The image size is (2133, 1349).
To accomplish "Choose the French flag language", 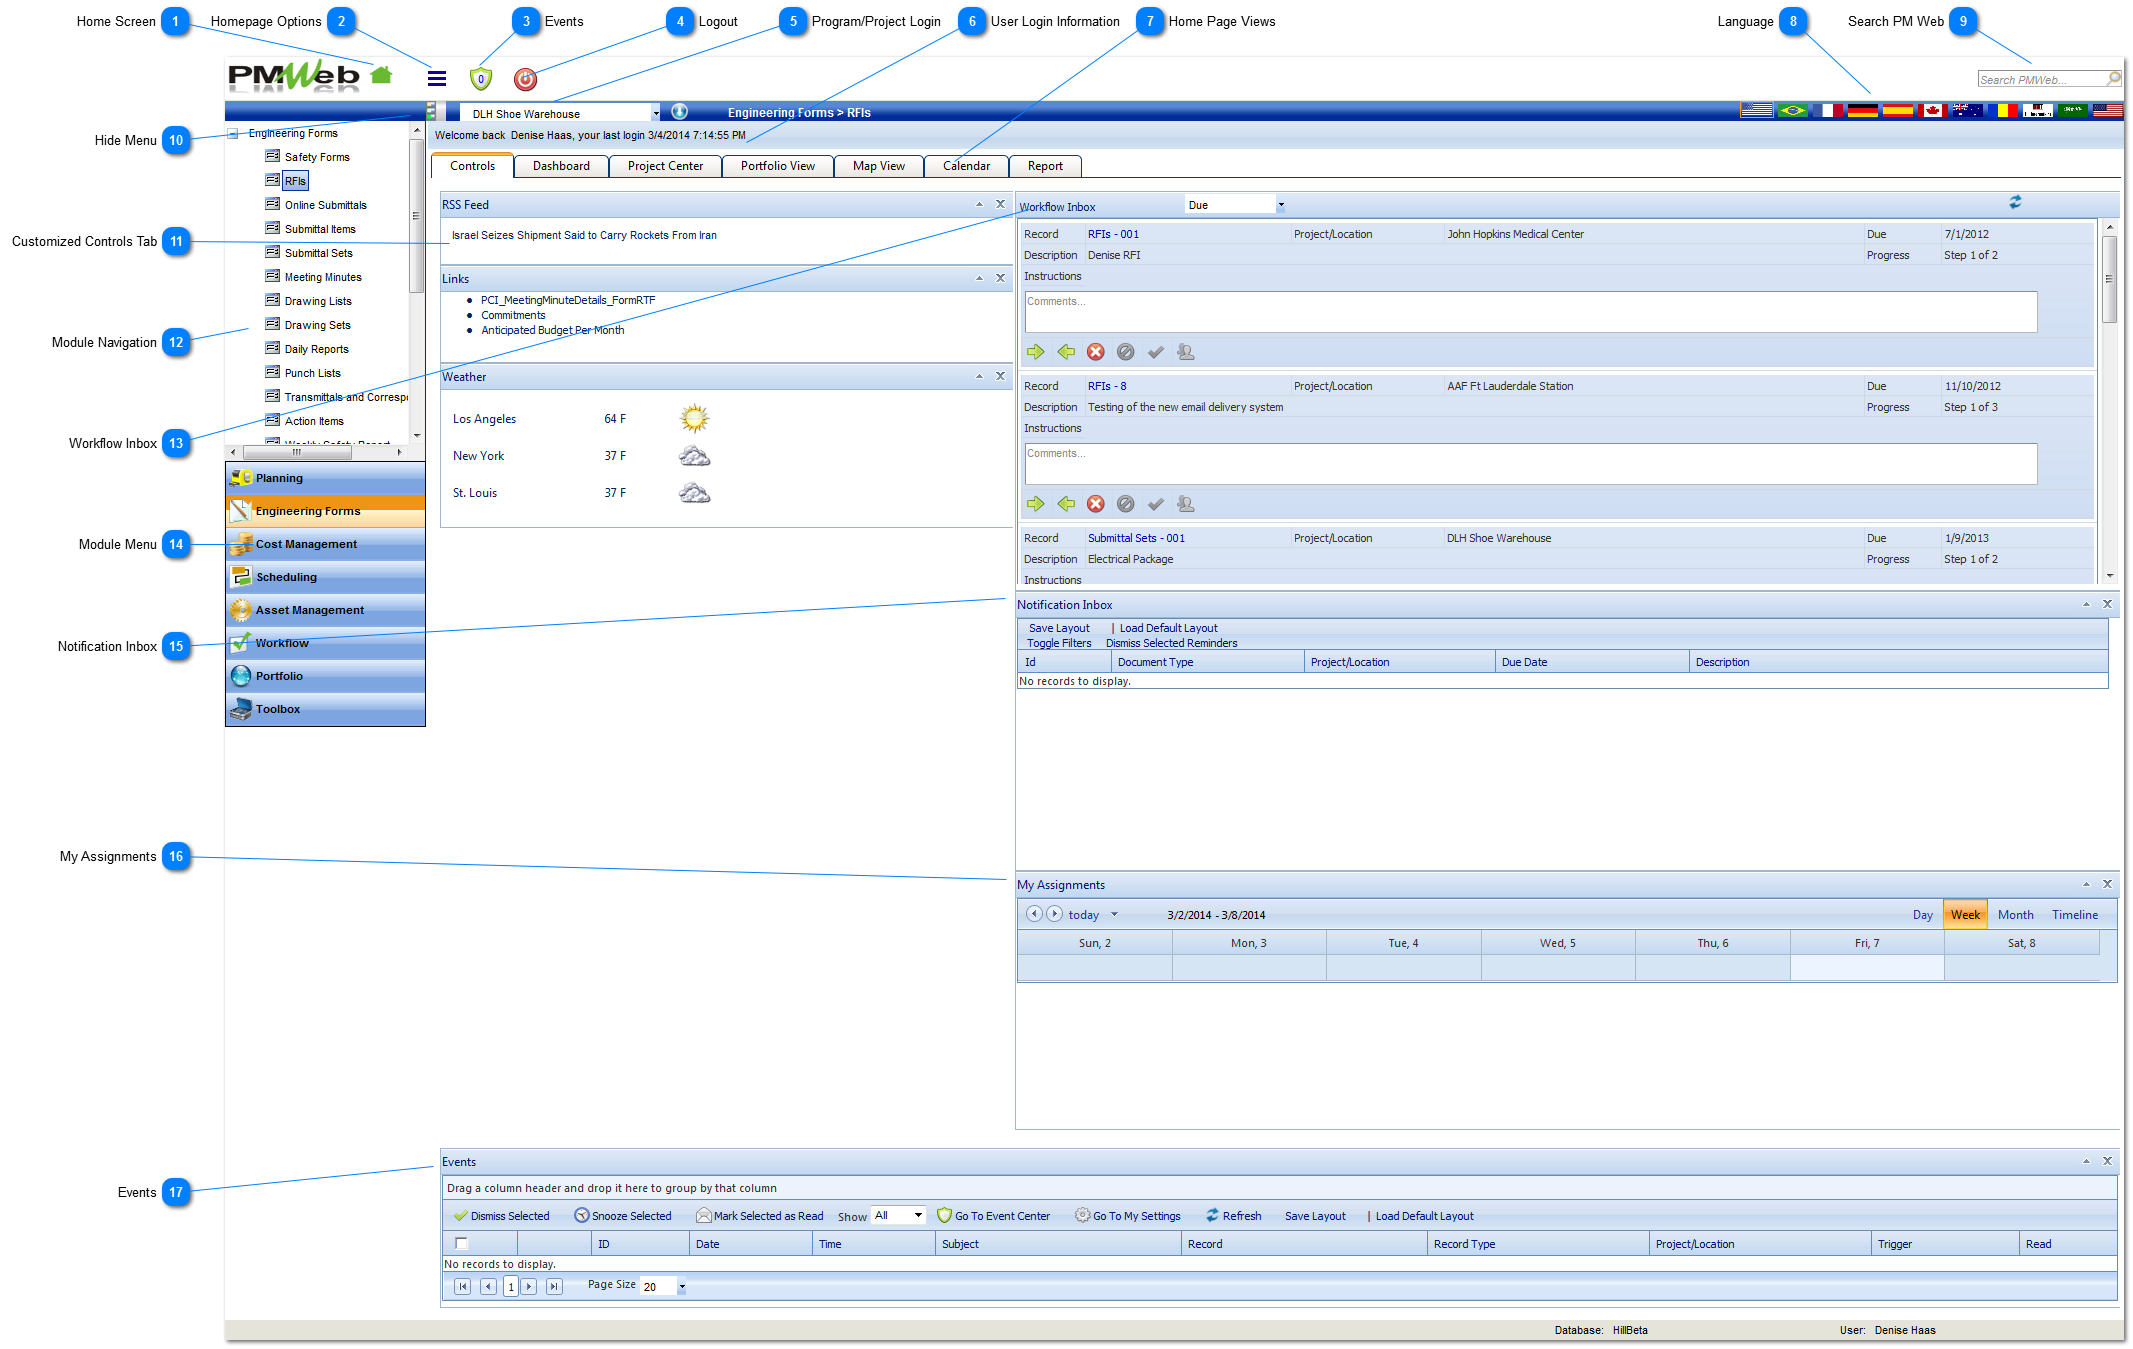I will 1828,110.
